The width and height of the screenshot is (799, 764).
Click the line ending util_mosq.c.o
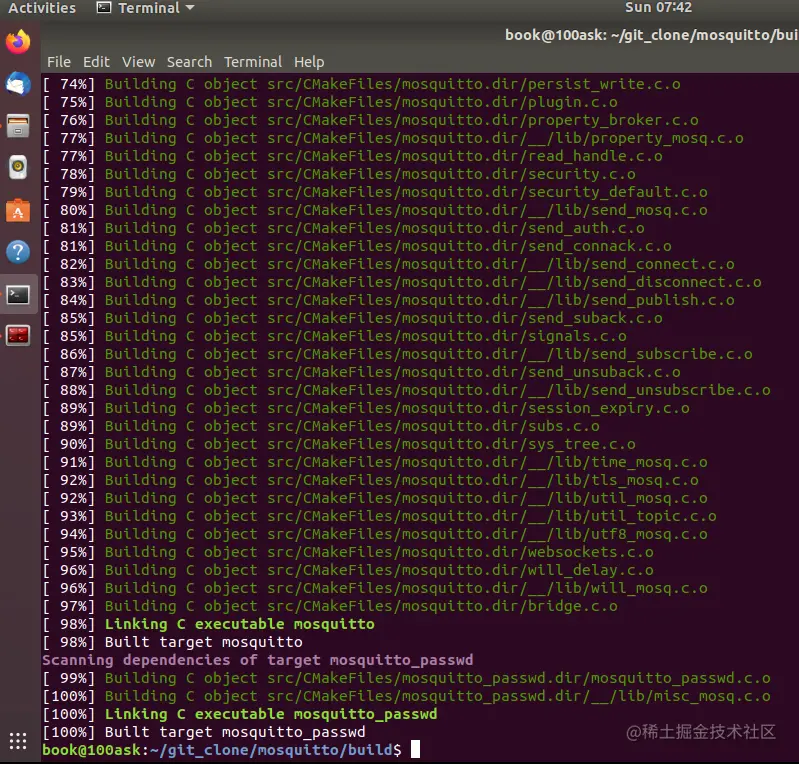[x=375, y=498]
